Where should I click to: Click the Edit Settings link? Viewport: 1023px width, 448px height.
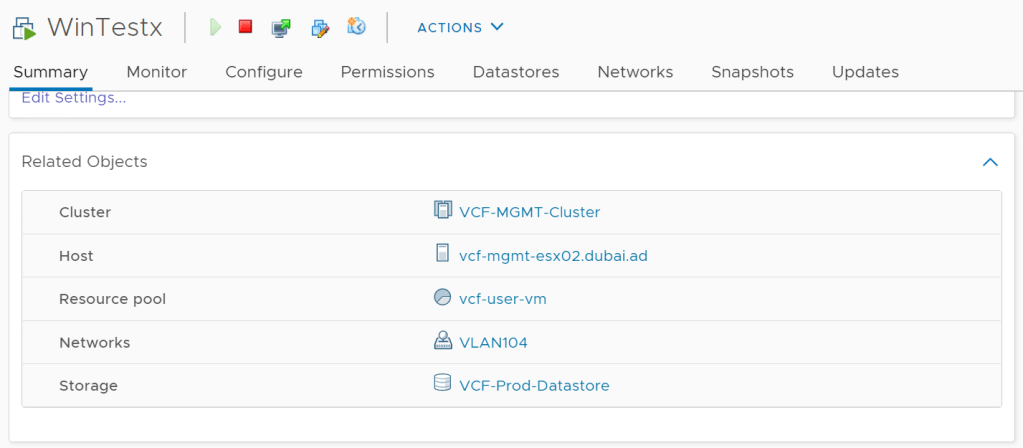tap(73, 98)
